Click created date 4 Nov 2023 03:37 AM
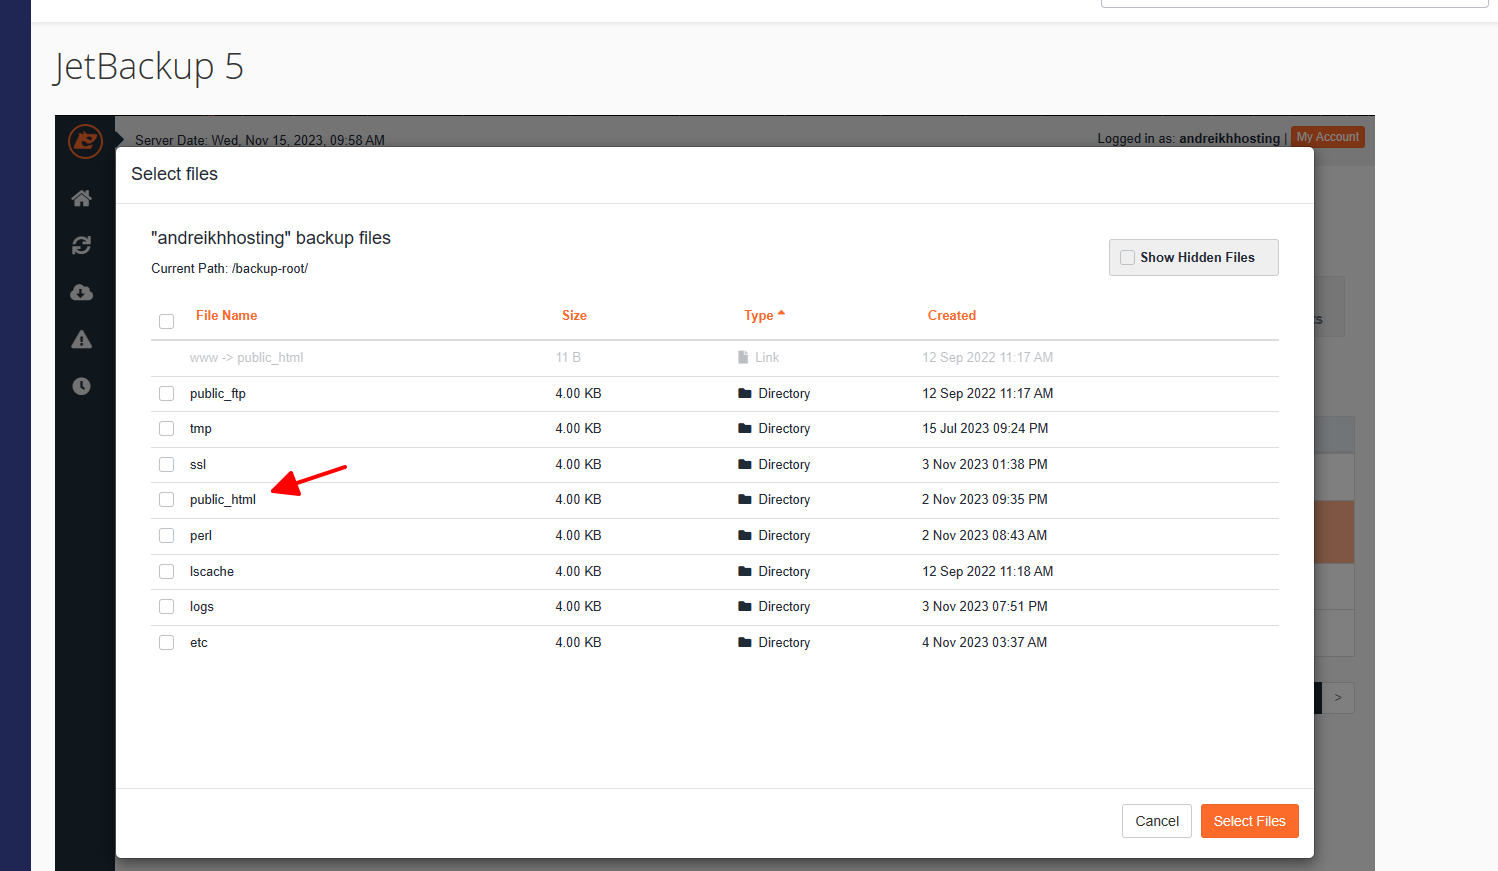 [x=985, y=642]
